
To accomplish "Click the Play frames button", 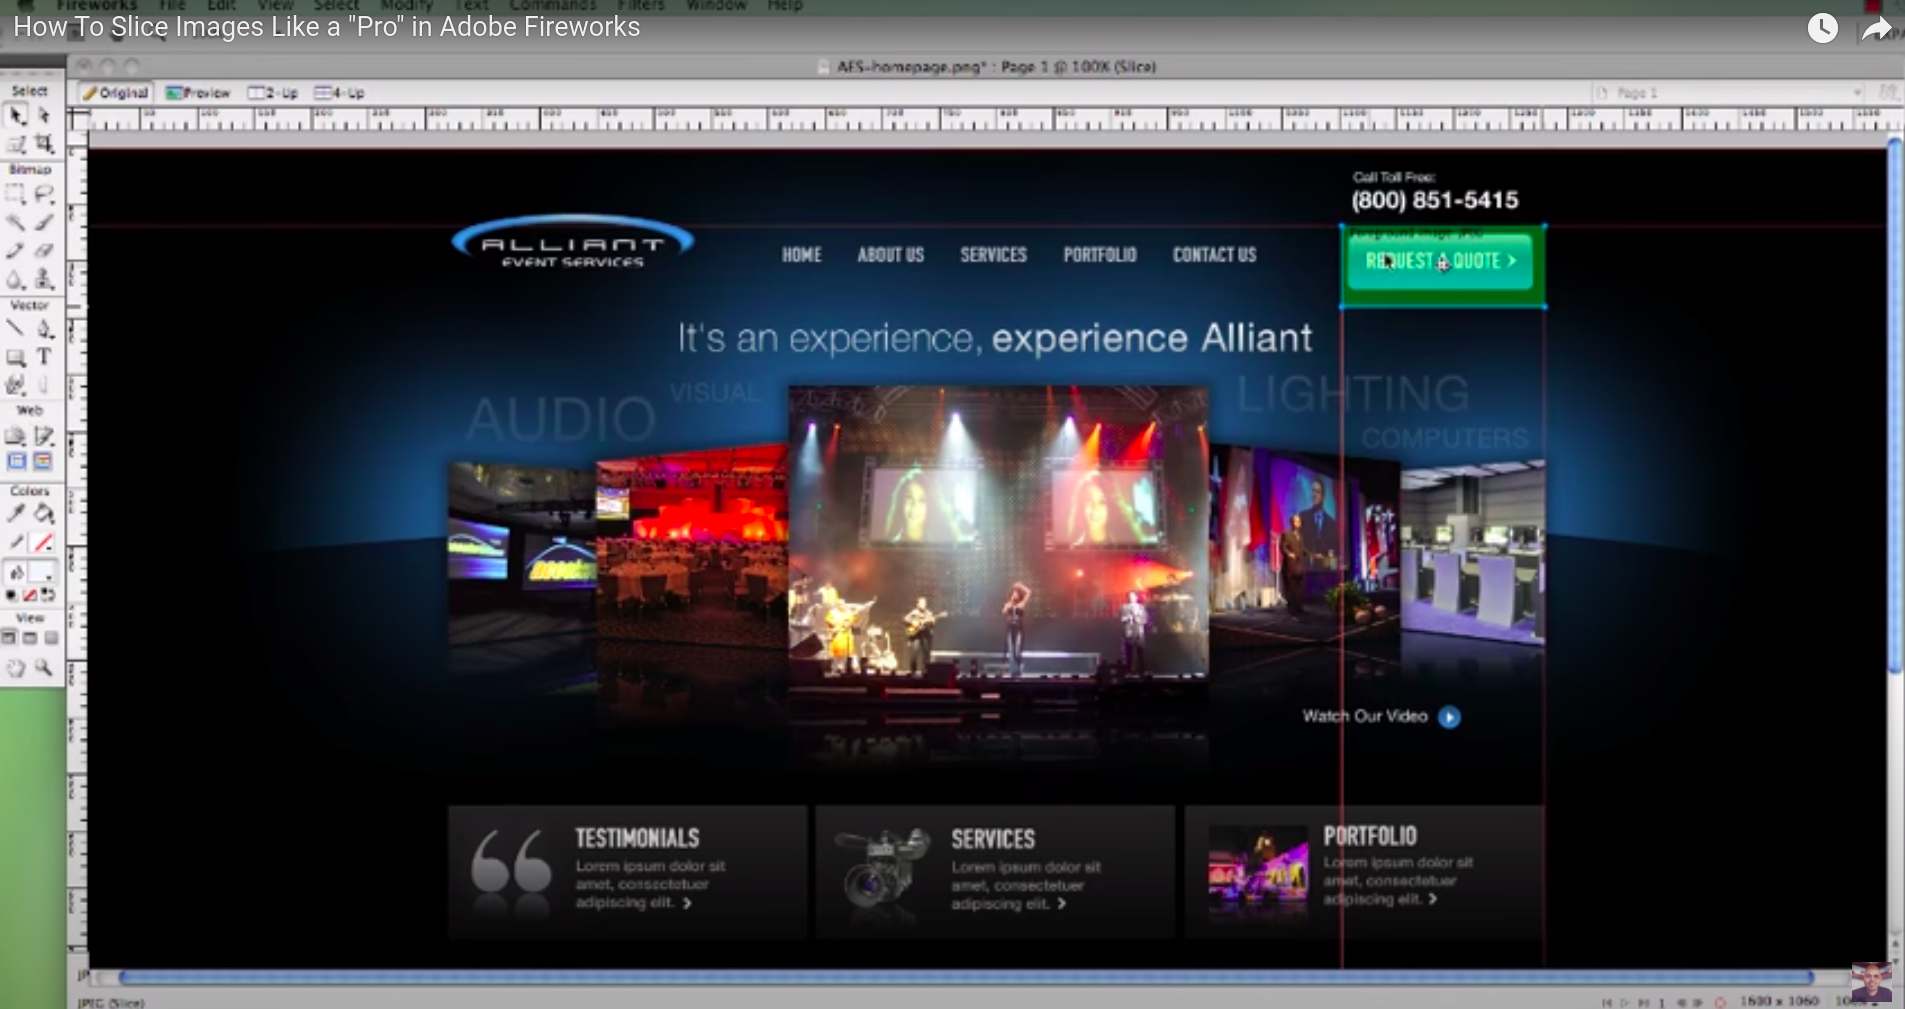I will 1625,1002.
